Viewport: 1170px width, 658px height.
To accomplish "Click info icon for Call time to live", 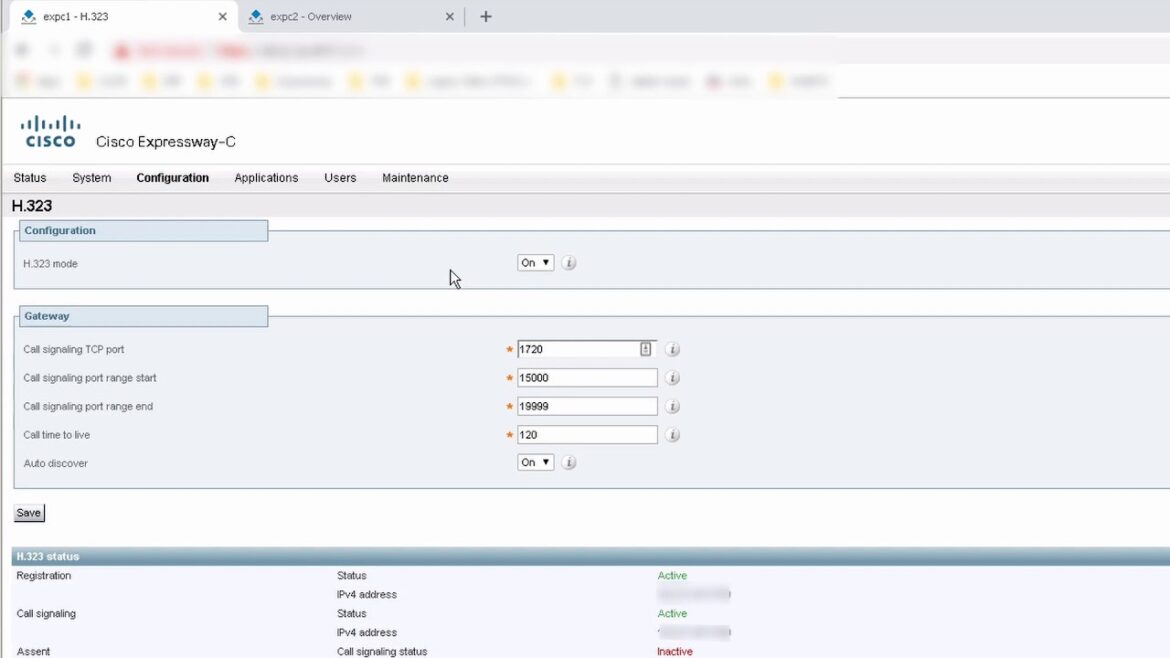I will pyautogui.click(x=673, y=435).
